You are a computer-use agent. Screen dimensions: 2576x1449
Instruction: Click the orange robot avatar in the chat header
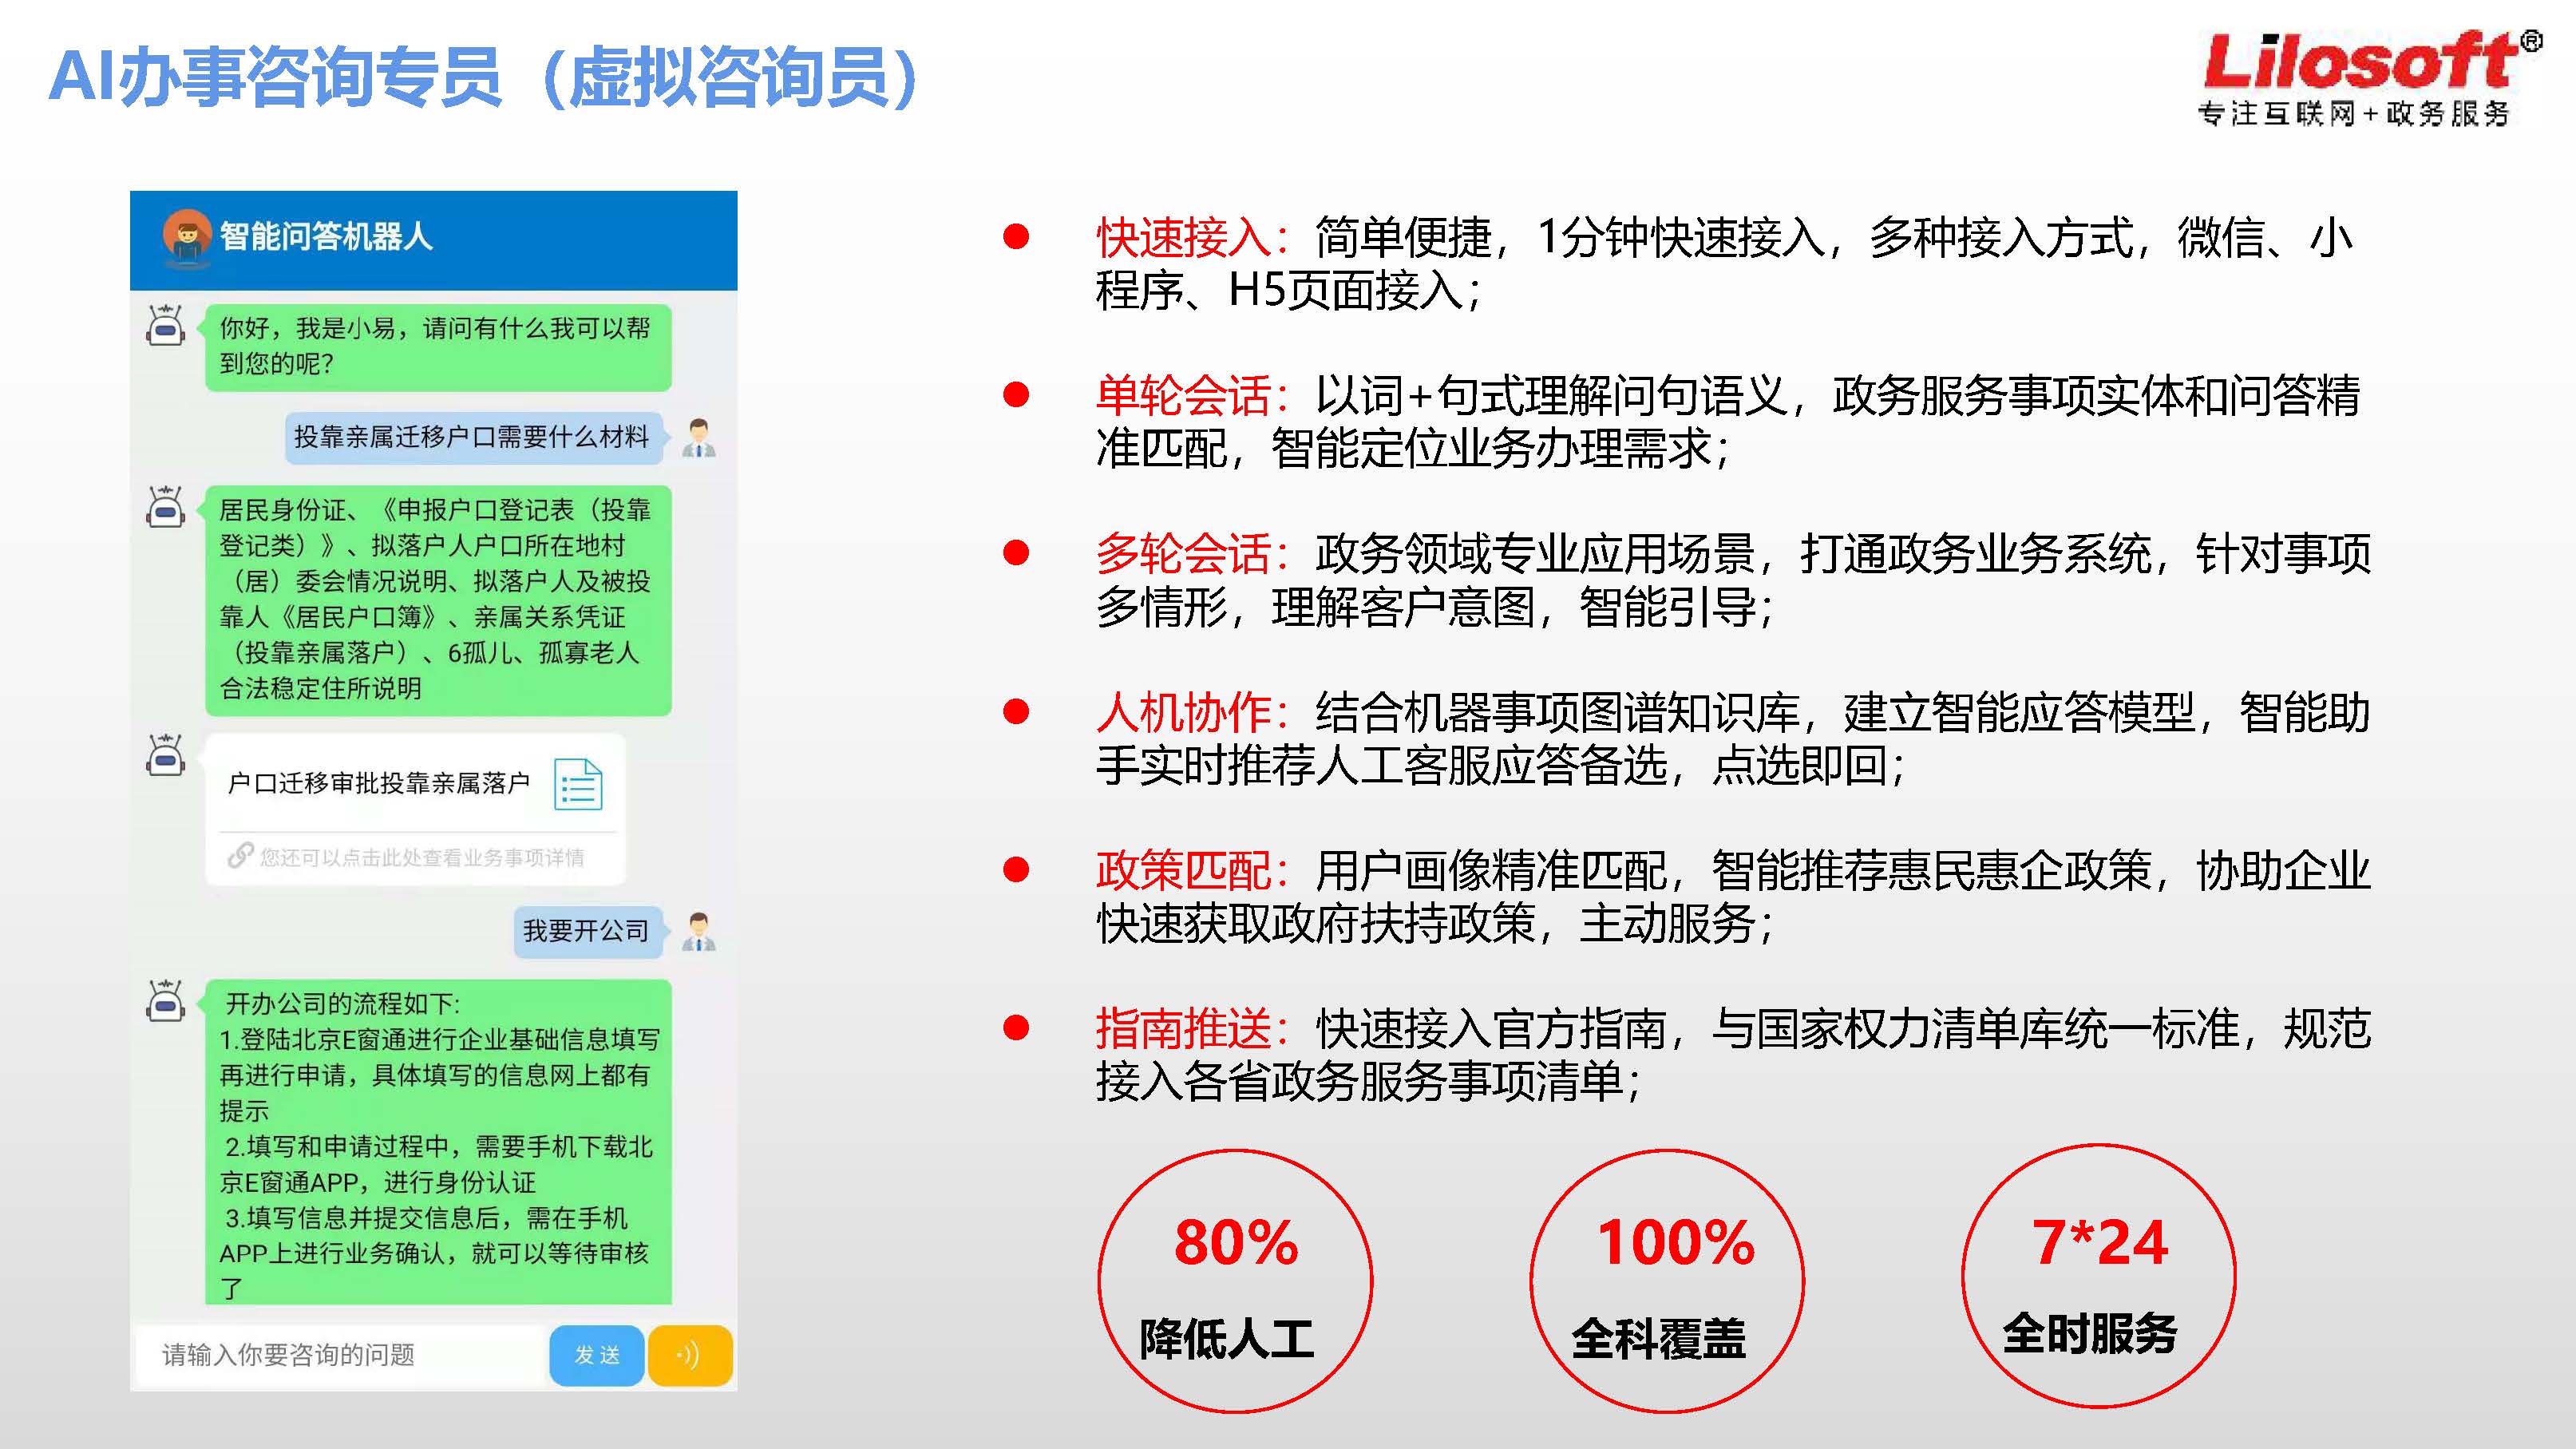[187, 238]
